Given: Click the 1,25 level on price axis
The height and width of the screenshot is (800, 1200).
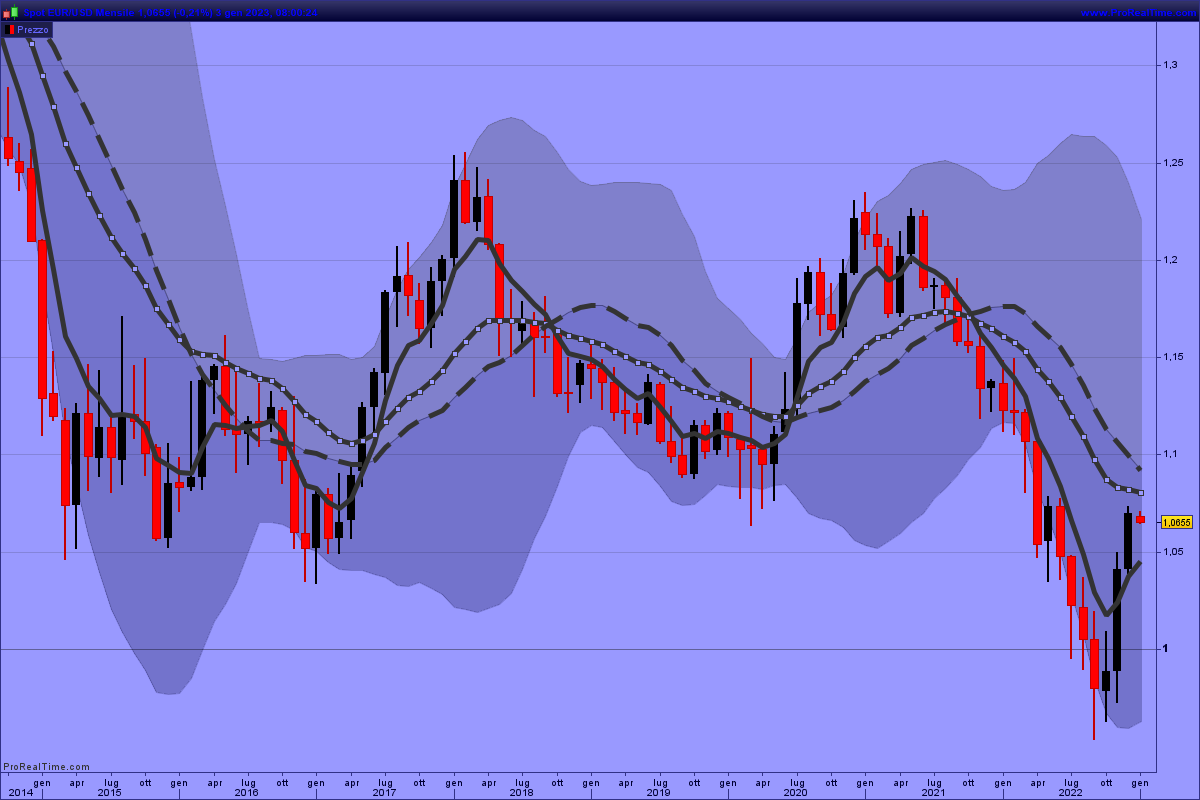Looking at the screenshot, I should 1173,163.
